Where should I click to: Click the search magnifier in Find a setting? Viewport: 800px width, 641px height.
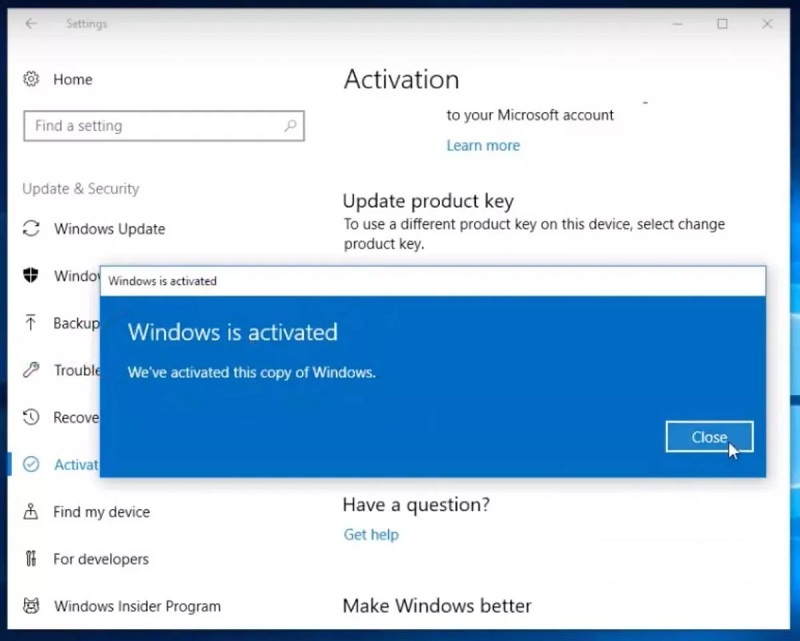(290, 126)
